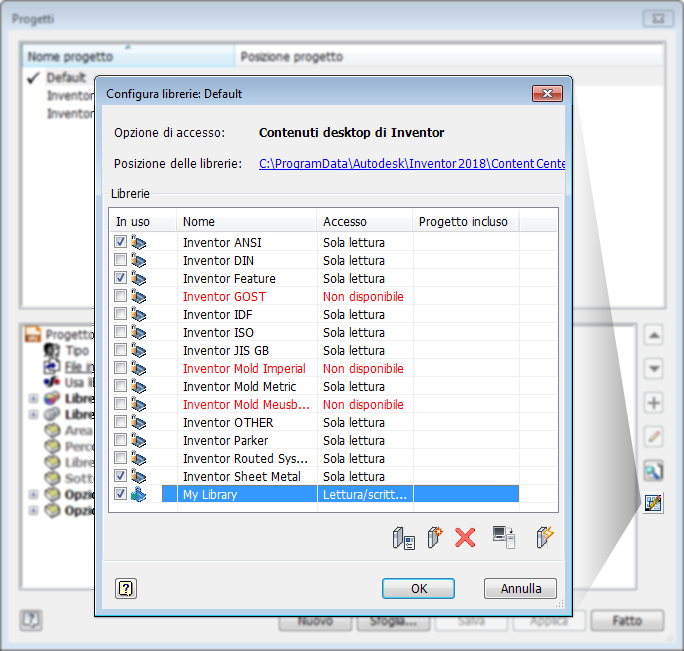Sort by the Accesso column header

click(x=365, y=221)
